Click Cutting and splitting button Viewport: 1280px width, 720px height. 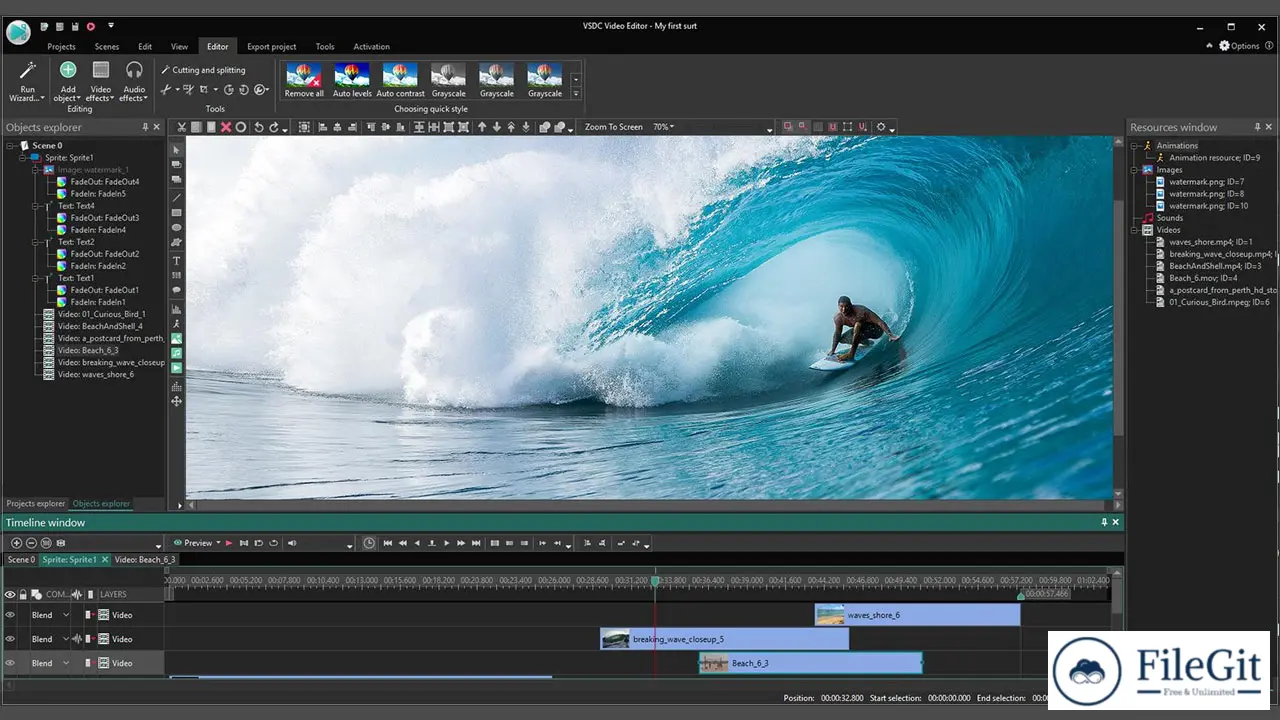[203, 70]
